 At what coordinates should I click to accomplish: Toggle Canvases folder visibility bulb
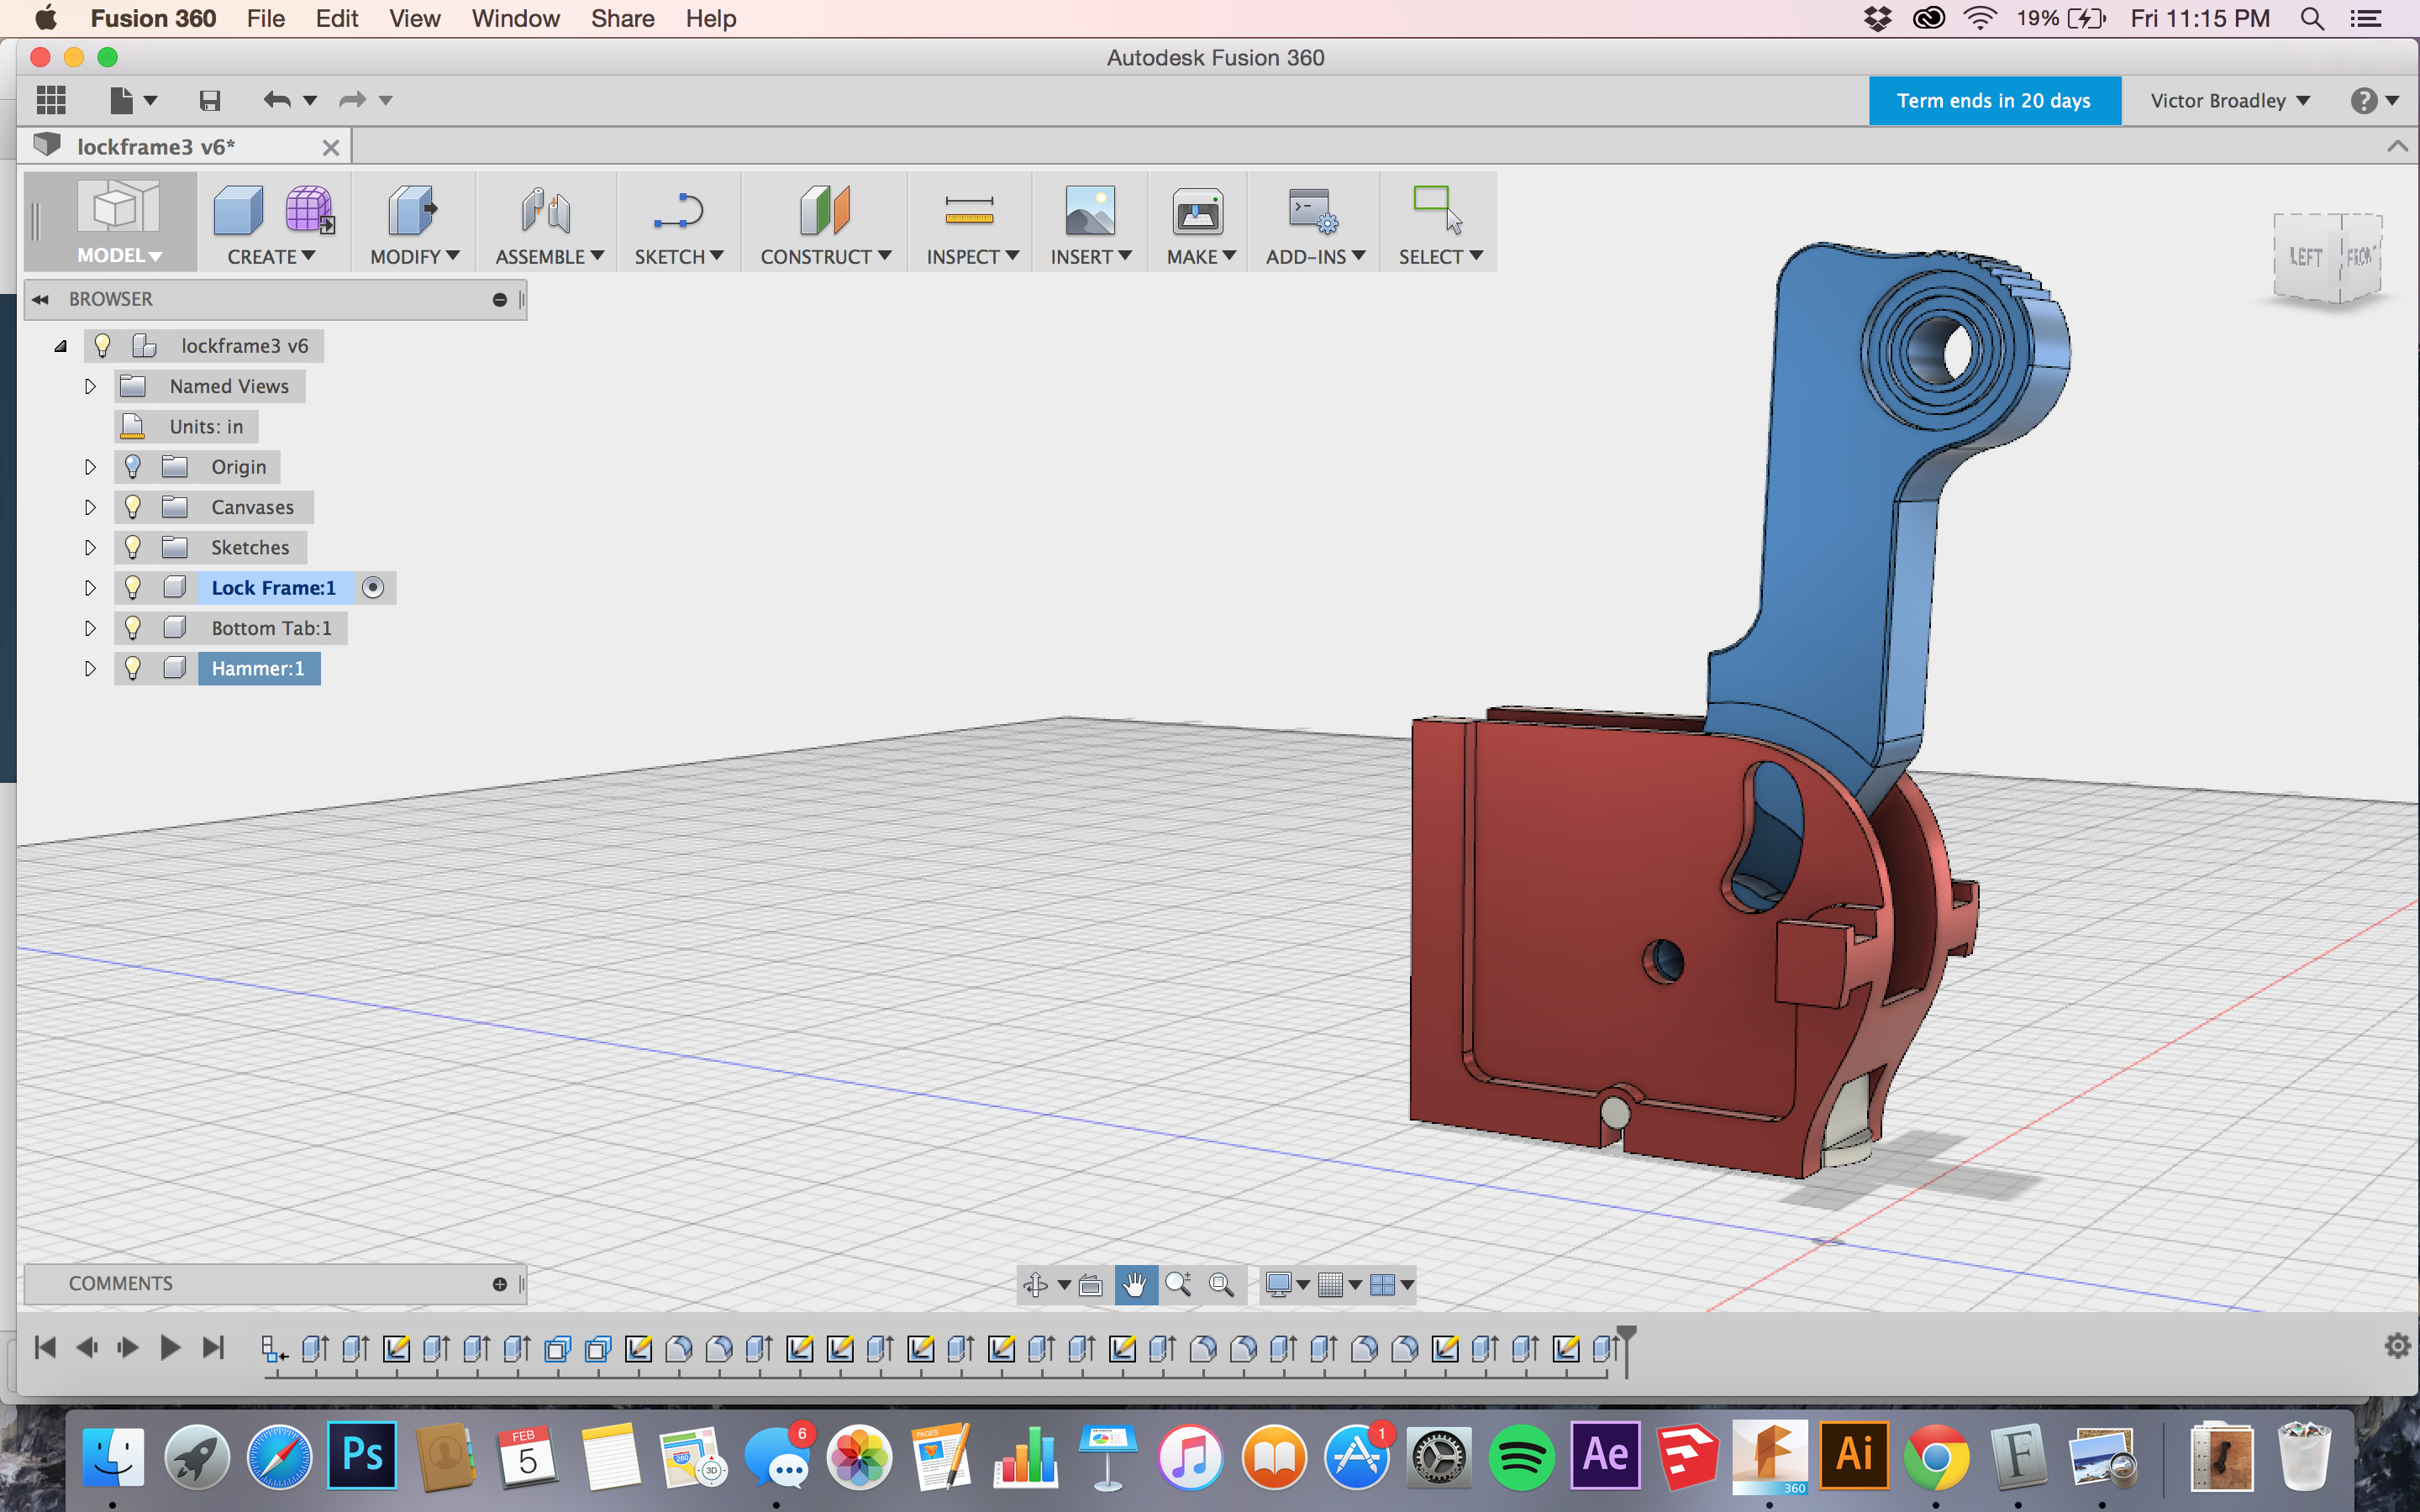tap(132, 507)
